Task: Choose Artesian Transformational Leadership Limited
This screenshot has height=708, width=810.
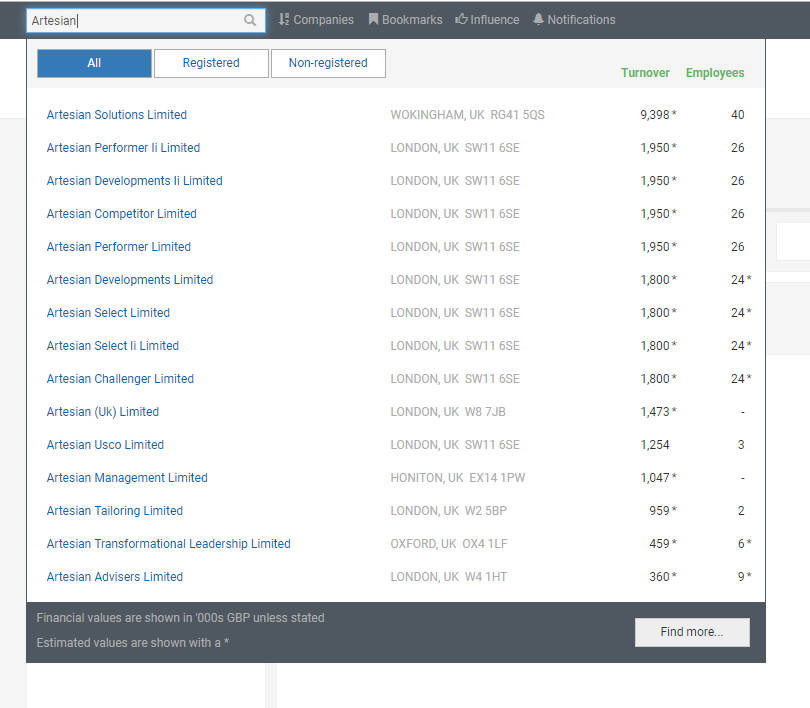Action: tap(168, 544)
